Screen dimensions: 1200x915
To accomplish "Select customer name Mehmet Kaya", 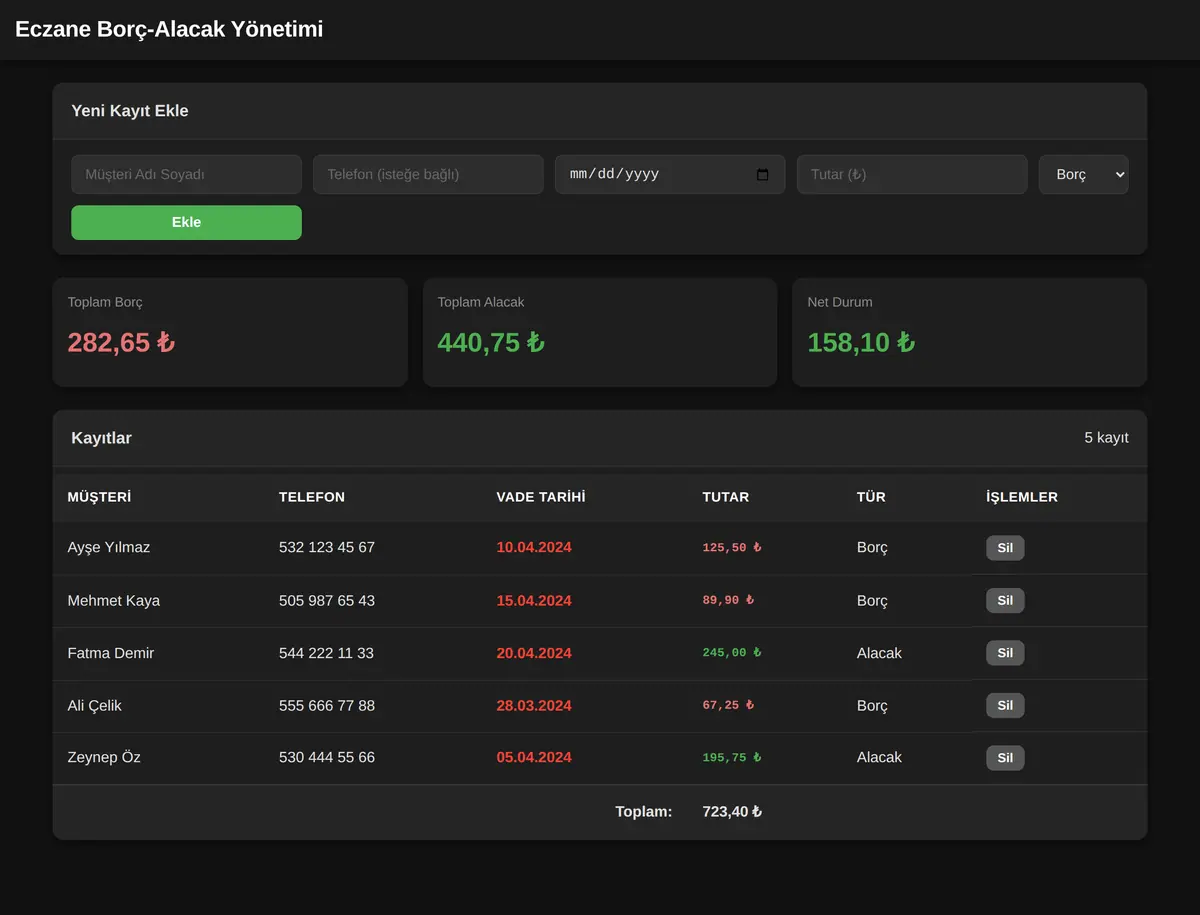I will [x=114, y=601].
